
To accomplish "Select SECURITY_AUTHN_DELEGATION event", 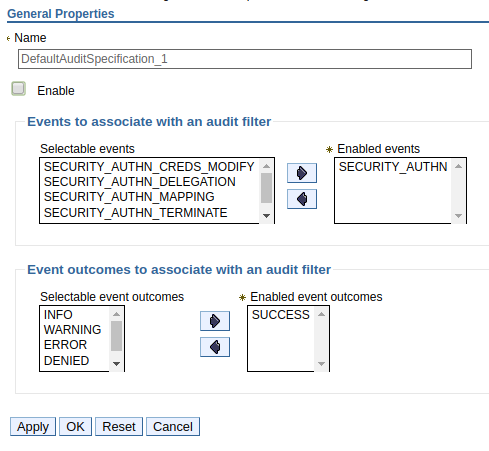I will 149,182.
